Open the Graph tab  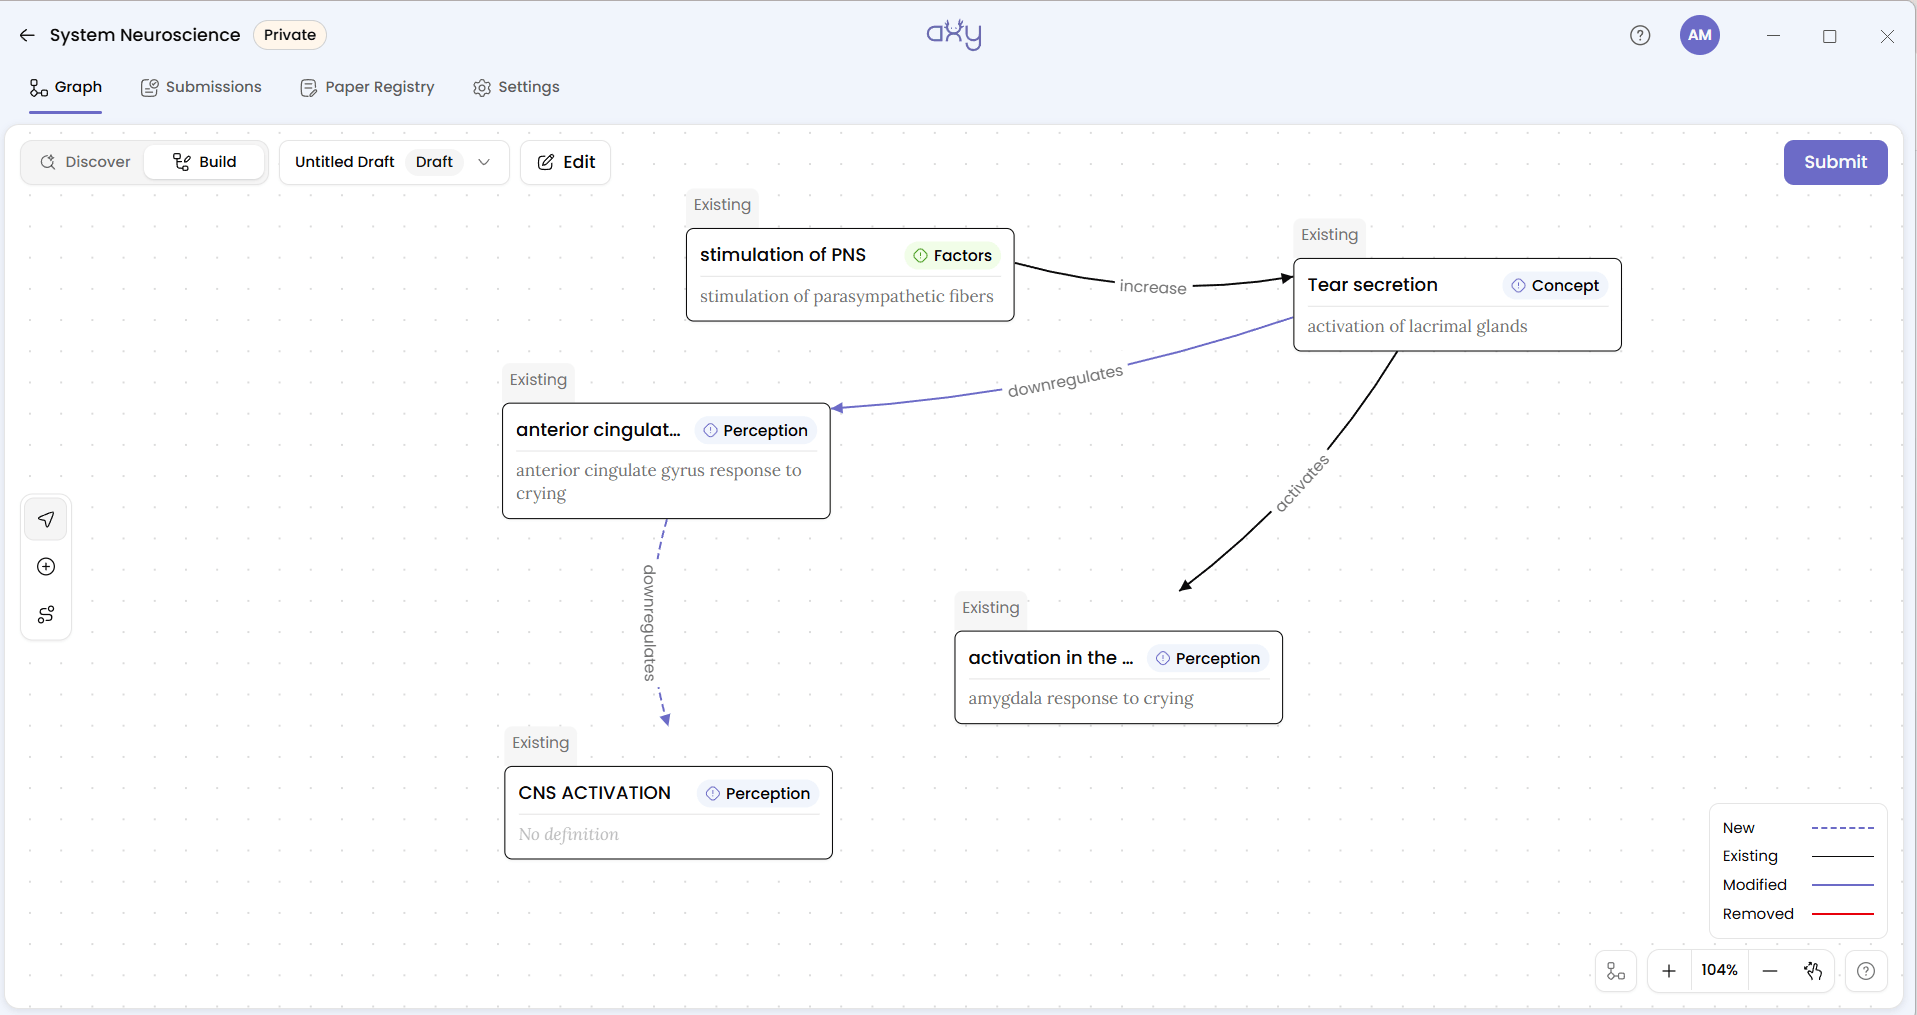[66, 88]
